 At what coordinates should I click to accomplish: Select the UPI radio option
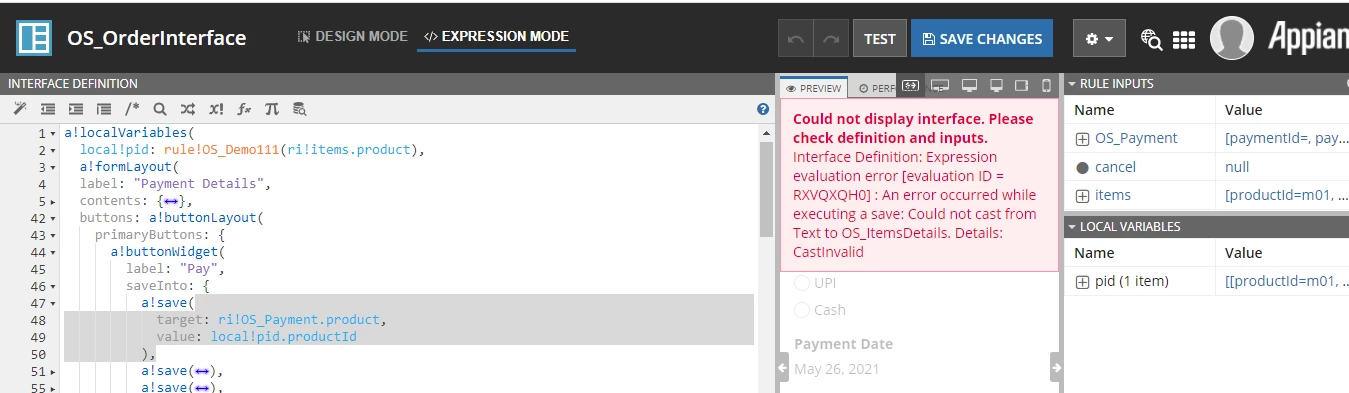802,283
